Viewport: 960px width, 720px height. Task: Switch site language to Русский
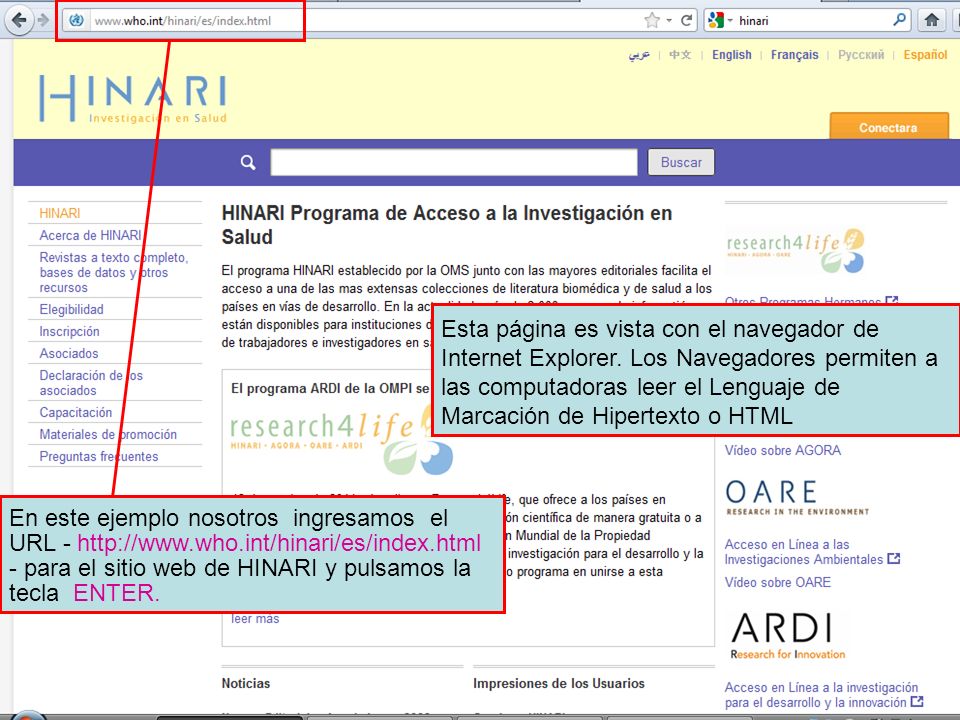[x=860, y=54]
